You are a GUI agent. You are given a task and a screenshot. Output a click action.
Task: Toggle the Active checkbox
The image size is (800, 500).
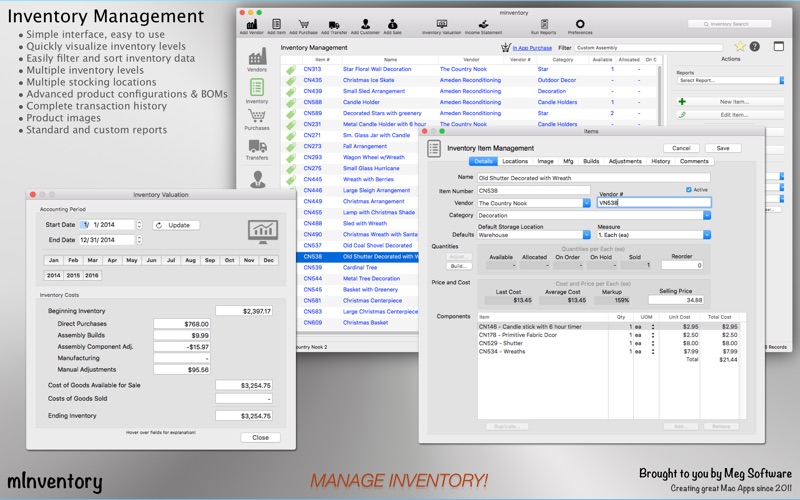pyautogui.click(x=689, y=189)
